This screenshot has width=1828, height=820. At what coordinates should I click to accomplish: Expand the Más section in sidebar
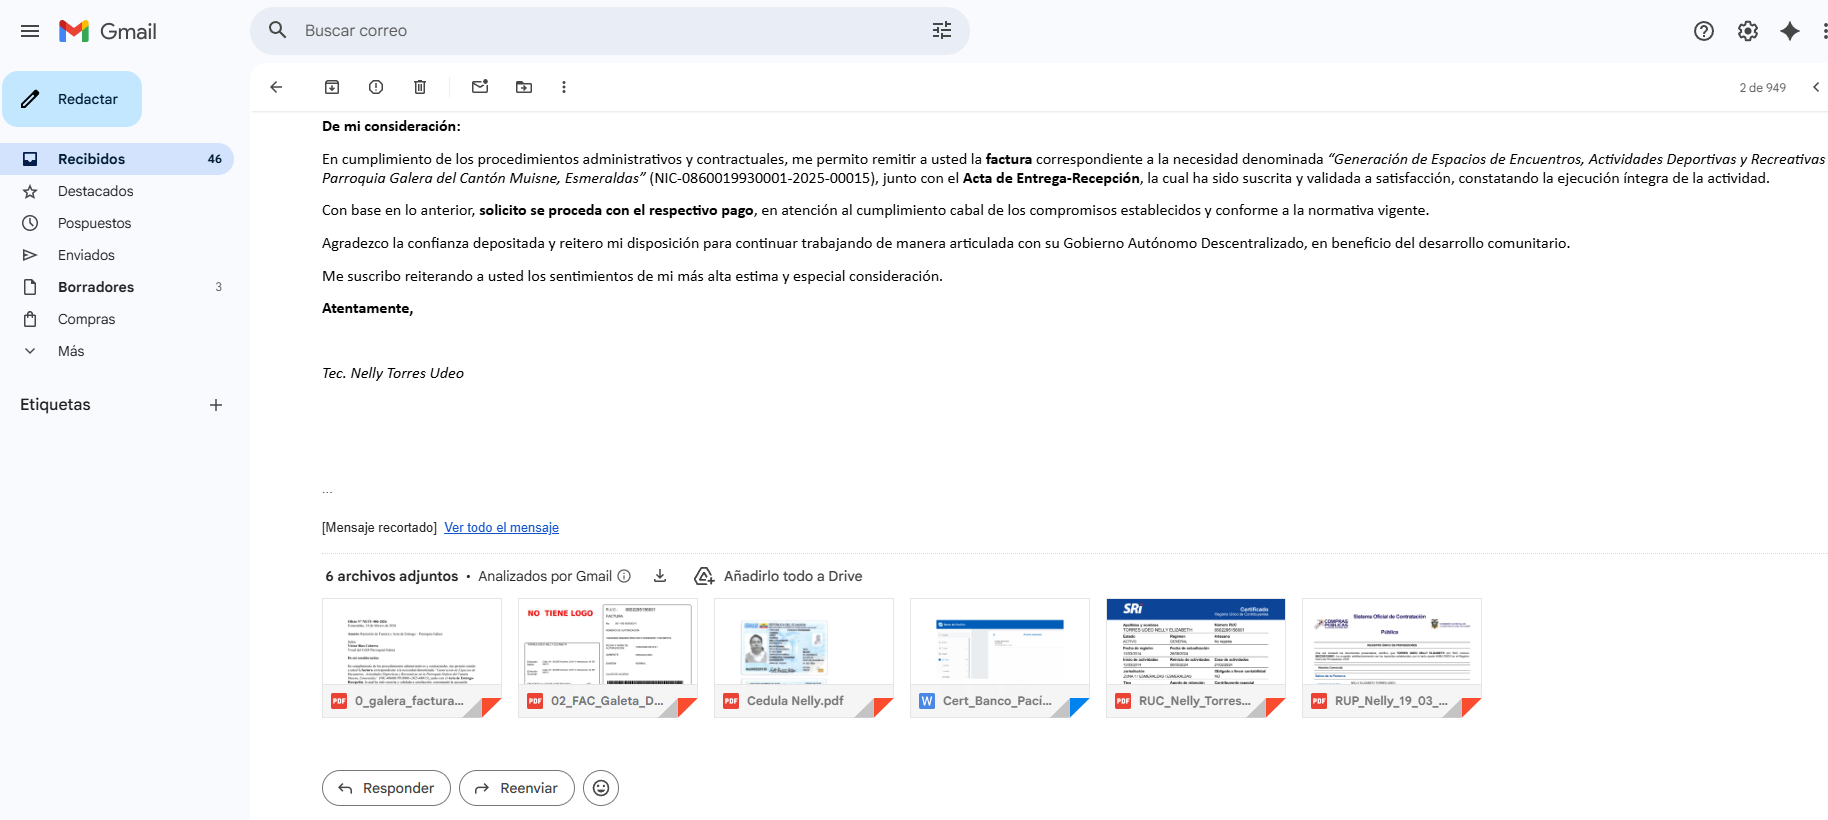(70, 351)
